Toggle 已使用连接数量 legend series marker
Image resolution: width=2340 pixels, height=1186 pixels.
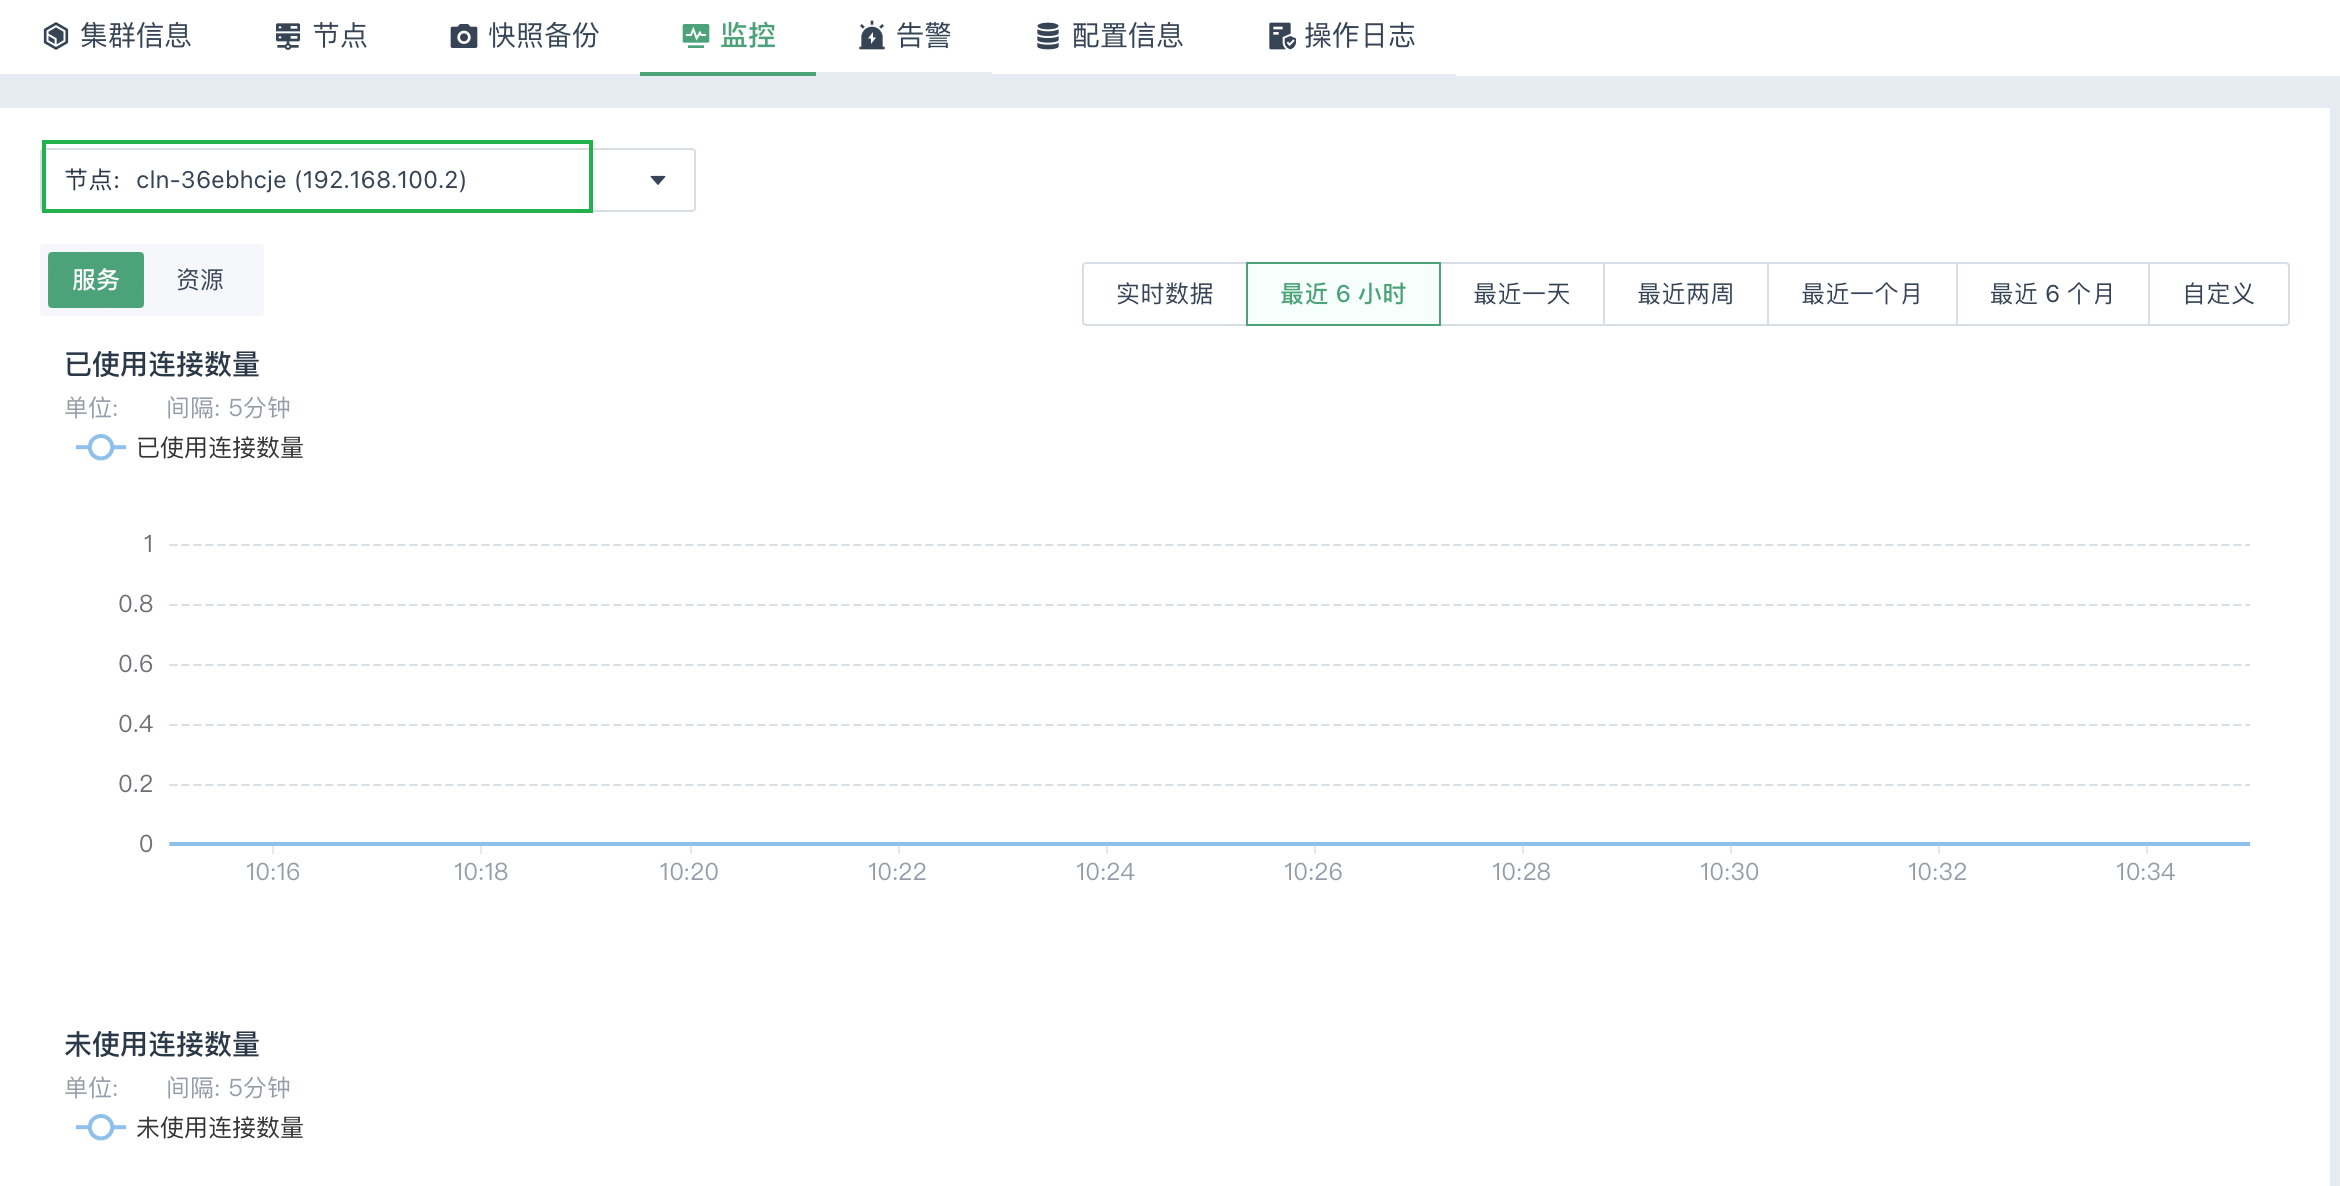101,447
